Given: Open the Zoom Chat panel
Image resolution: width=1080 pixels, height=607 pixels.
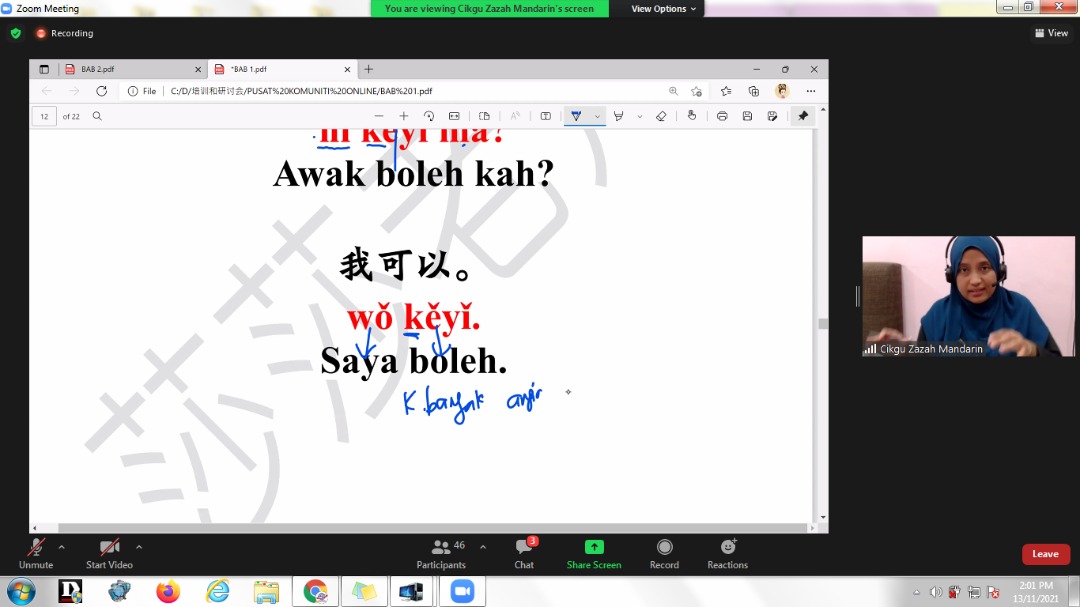Looking at the screenshot, I should [x=524, y=553].
